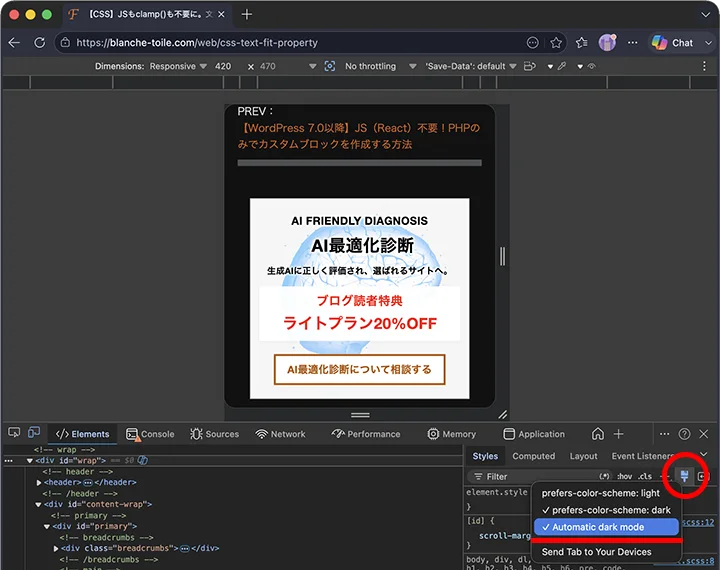Screen dimensions: 720x570
Task: Open the Styles sidebar tab
Action: pyautogui.click(x=485, y=456)
